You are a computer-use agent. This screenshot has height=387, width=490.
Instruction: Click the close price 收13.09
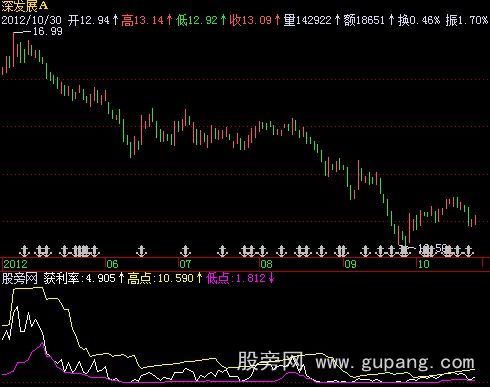(x=251, y=20)
